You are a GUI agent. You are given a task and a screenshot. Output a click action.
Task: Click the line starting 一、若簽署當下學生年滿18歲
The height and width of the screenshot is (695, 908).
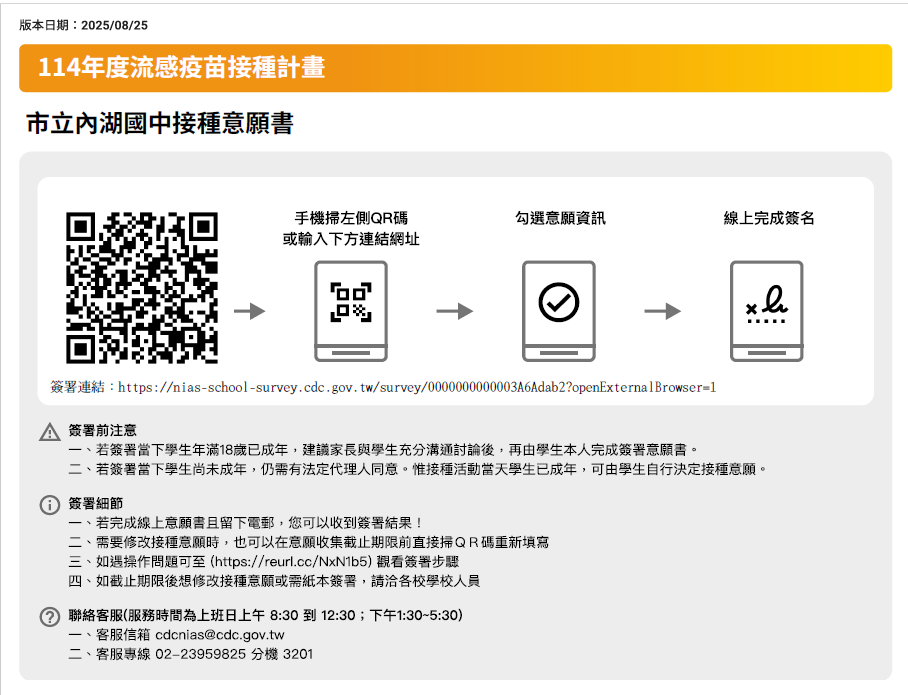click(x=383, y=449)
